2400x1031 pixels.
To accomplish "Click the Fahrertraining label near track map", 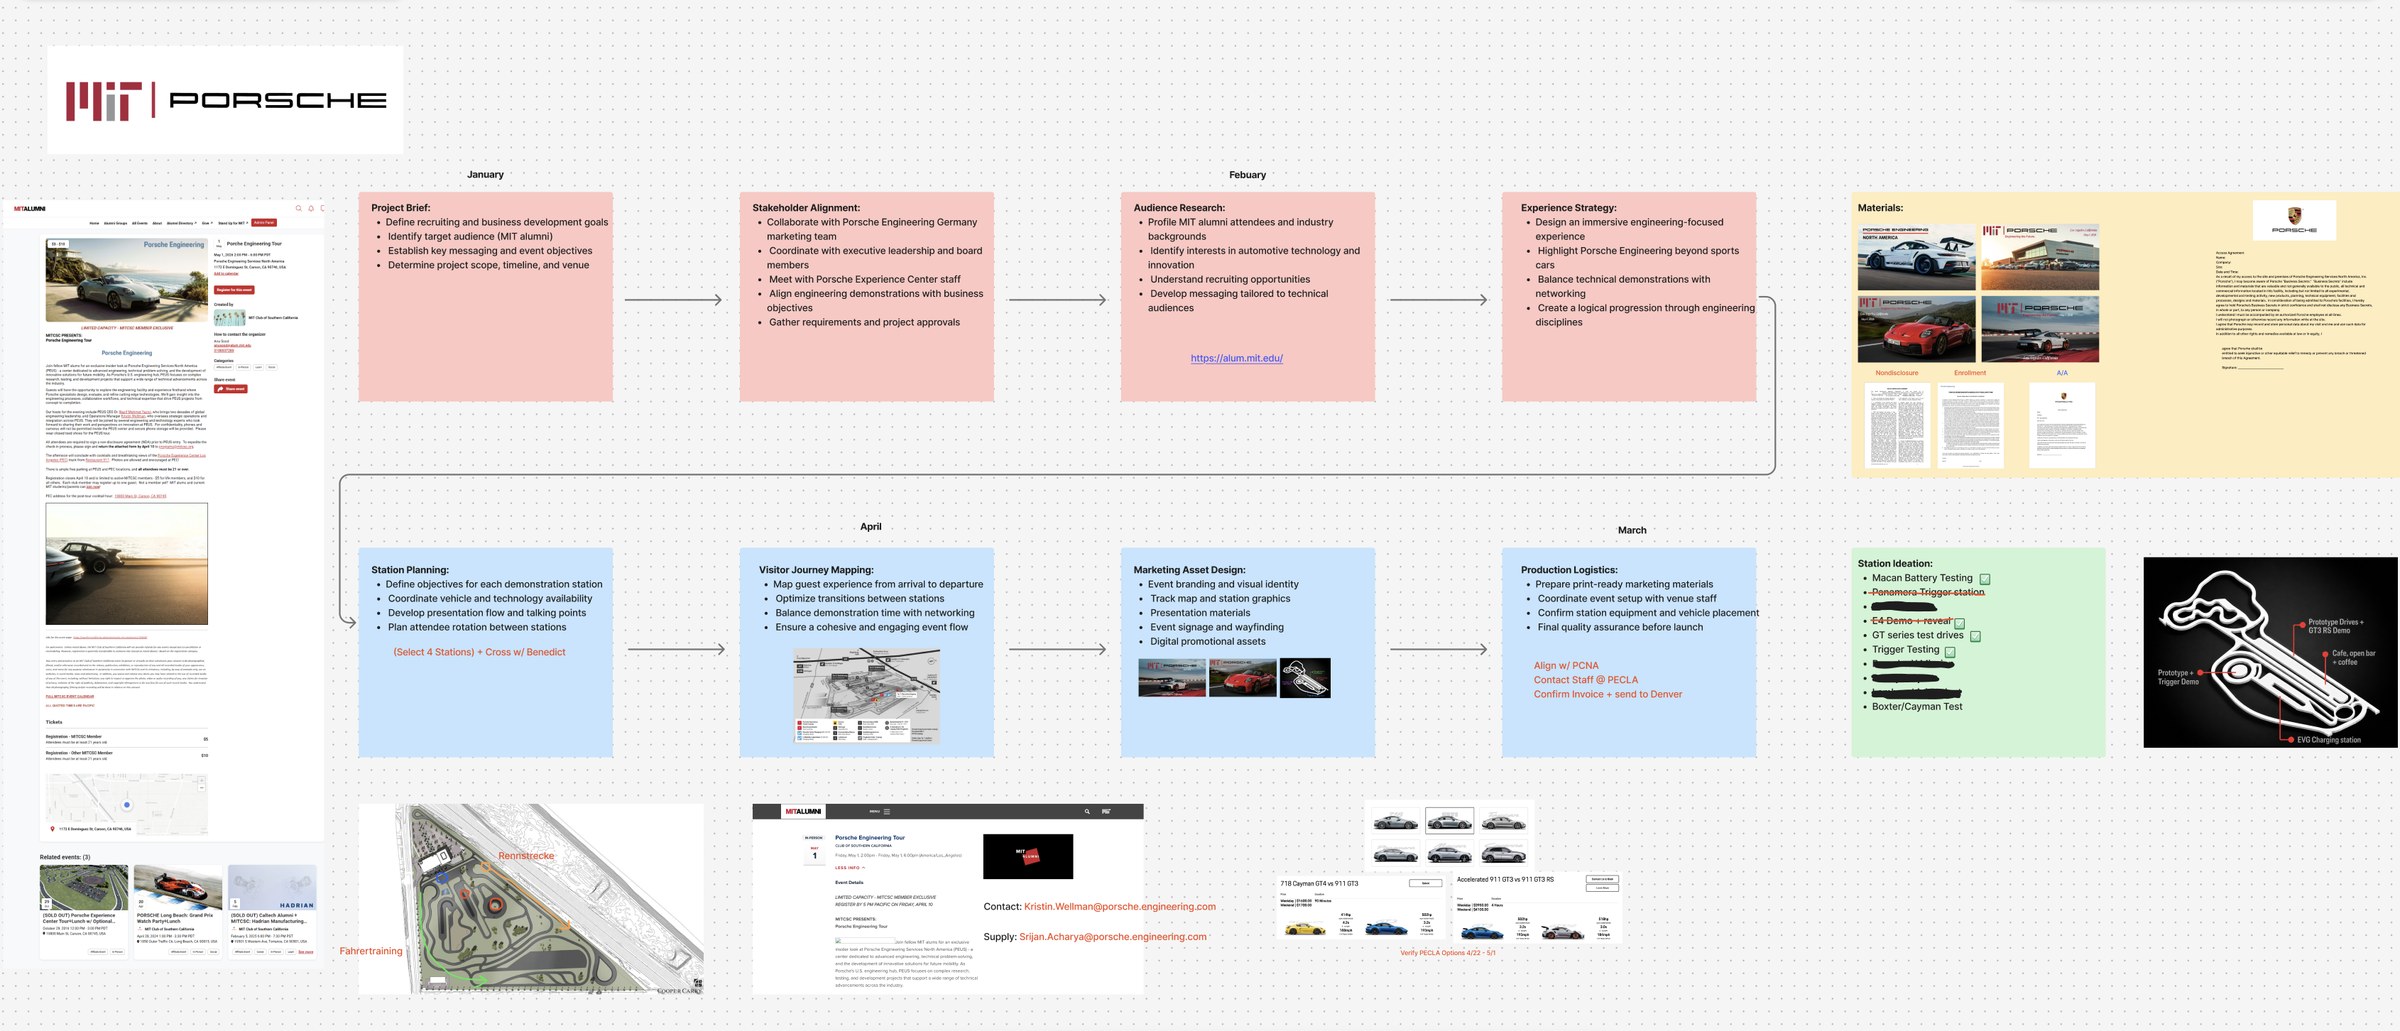I will pos(371,951).
